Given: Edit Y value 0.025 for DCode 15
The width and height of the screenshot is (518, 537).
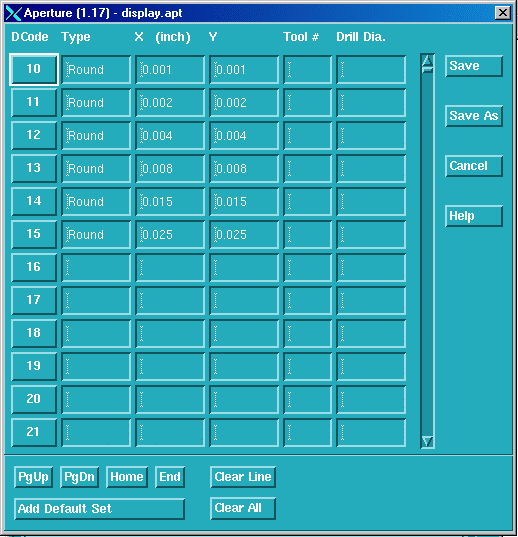Looking at the screenshot, I should (244, 235).
